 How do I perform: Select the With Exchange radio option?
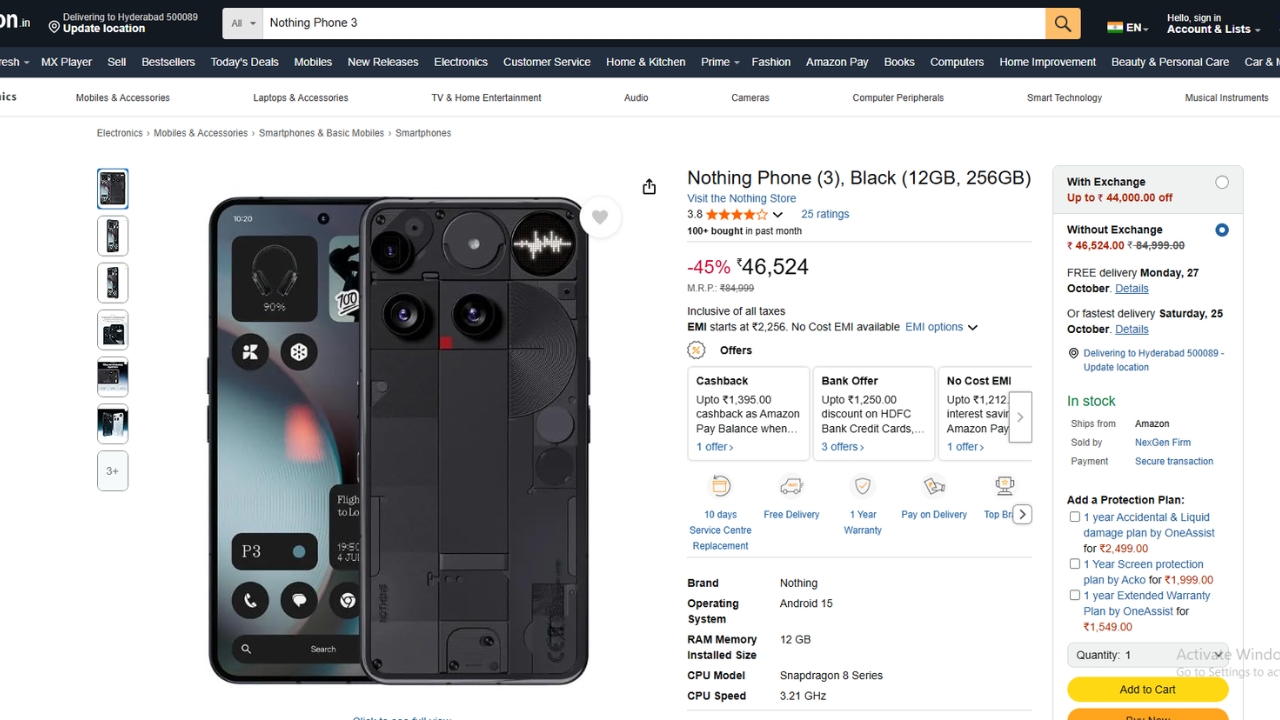pyautogui.click(x=1221, y=182)
